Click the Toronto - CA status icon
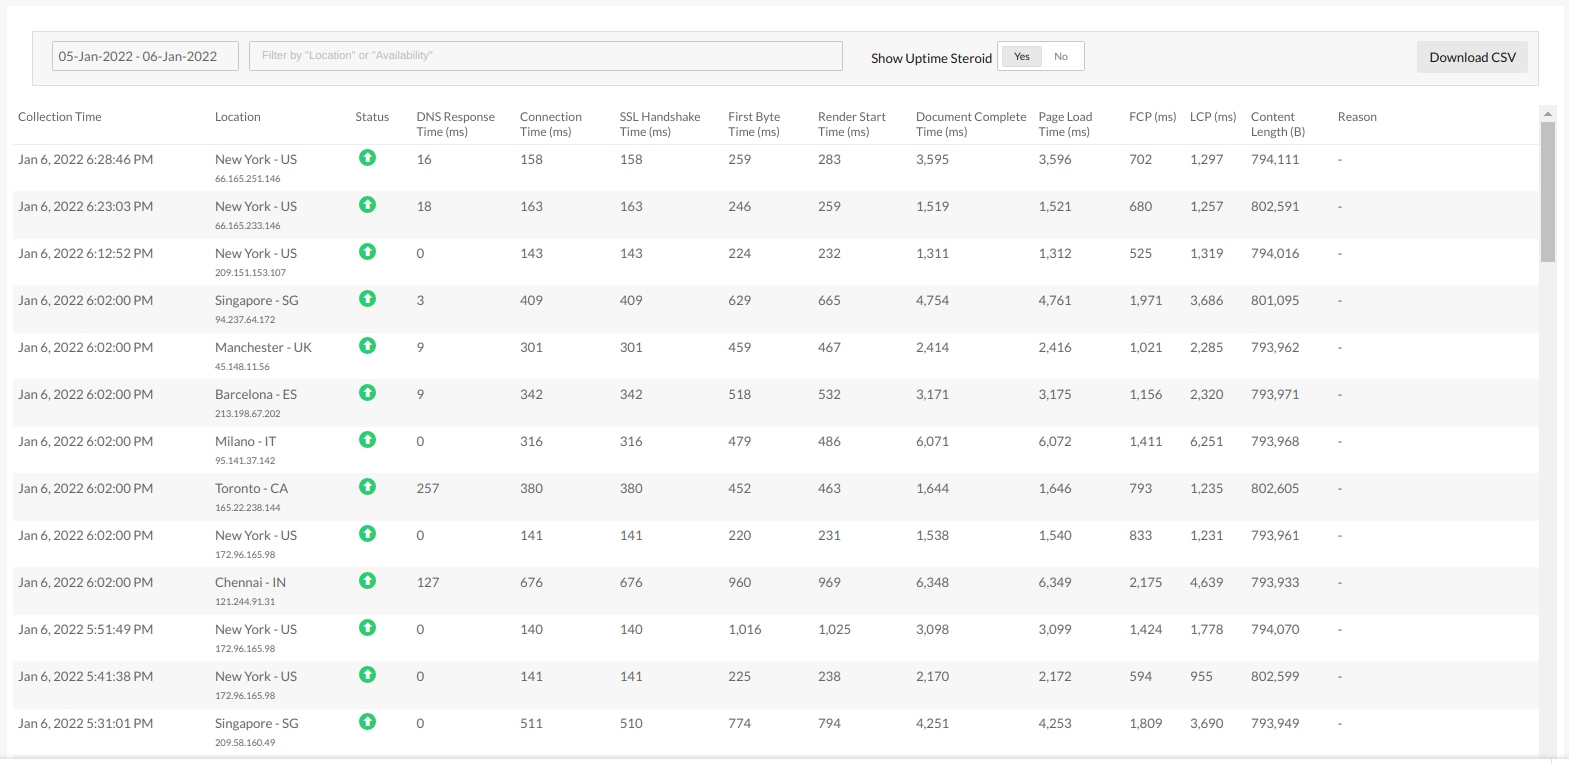The height and width of the screenshot is (764, 1569). pos(367,487)
